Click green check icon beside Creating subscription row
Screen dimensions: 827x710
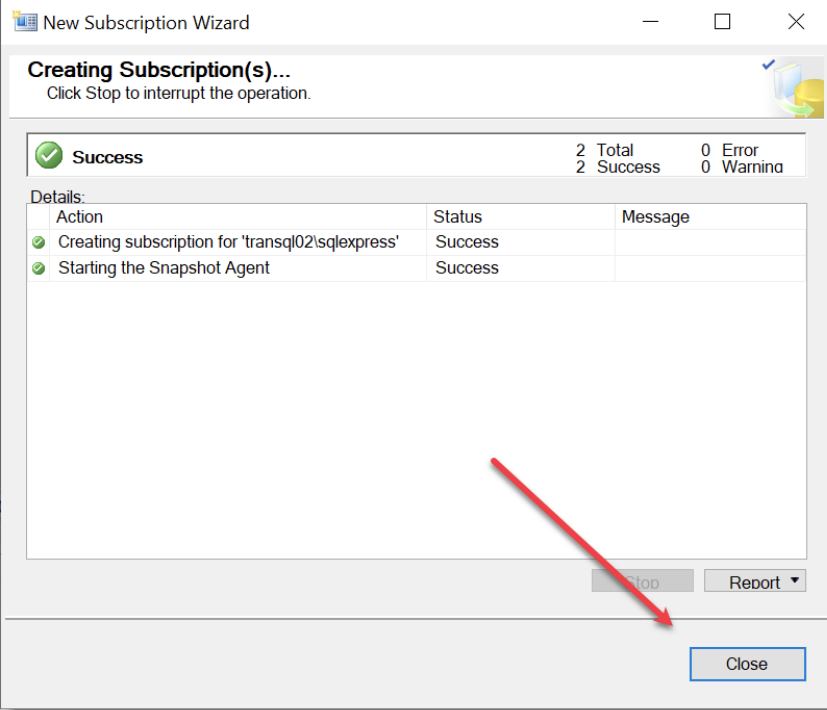39,242
